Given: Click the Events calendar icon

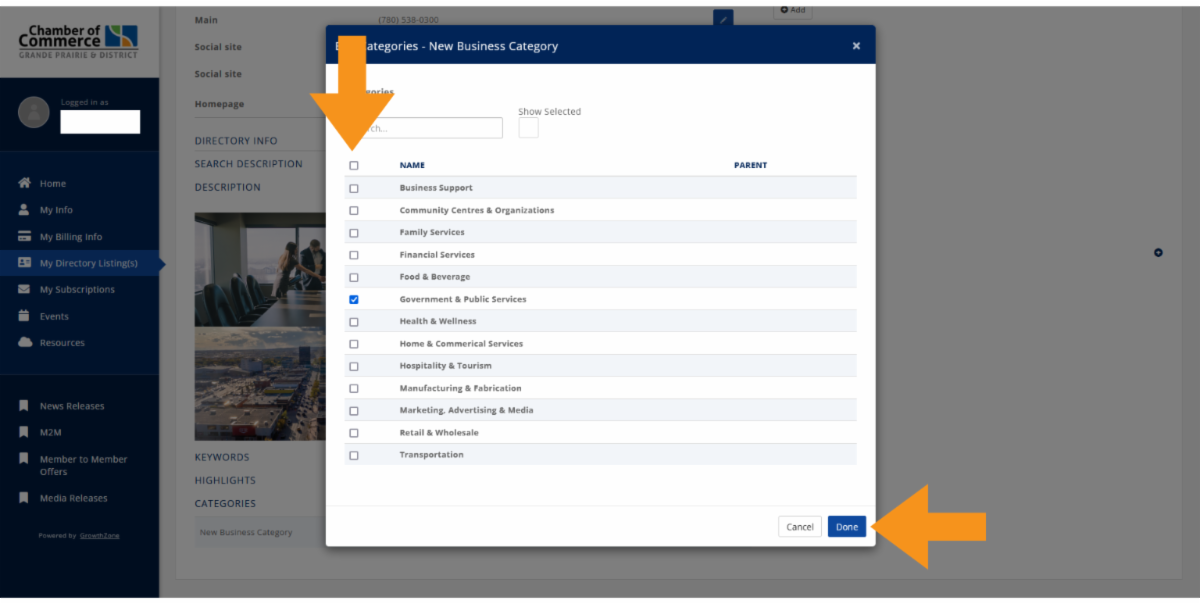Looking at the screenshot, I should pos(25,316).
